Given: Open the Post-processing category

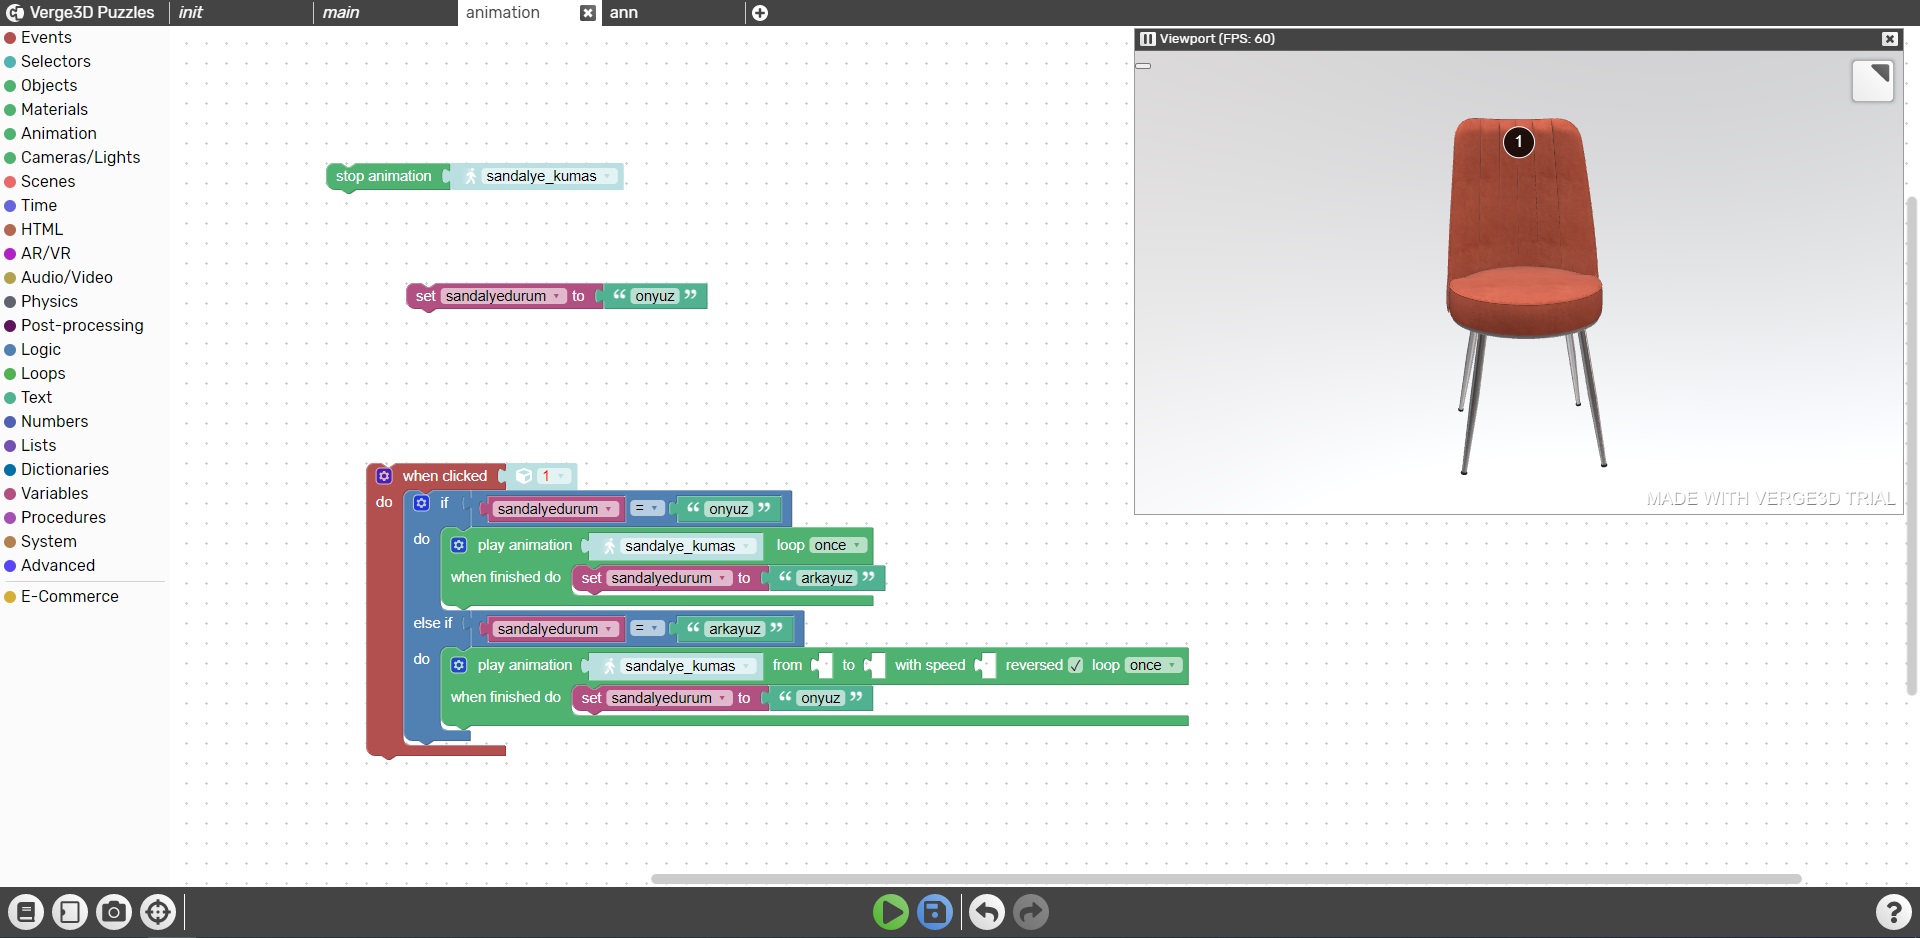Looking at the screenshot, I should click(x=82, y=325).
